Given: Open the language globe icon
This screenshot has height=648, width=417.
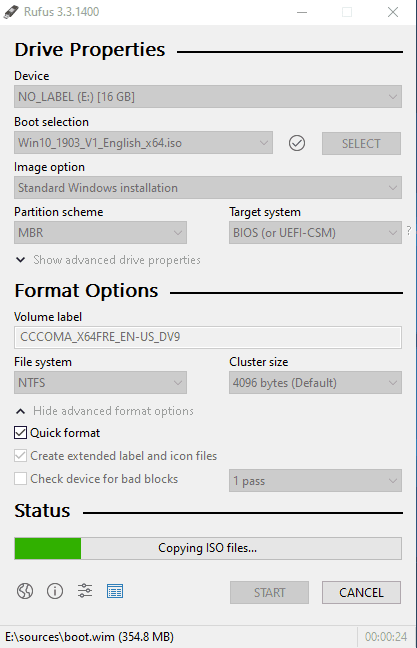Looking at the screenshot, I should coord(25,591).
